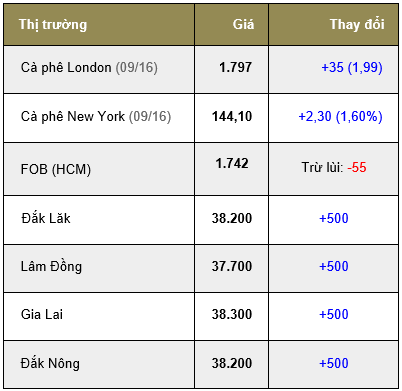Click the London price 1.797
Viewport: 402px width, 391px height.
(x=235, y=67)
